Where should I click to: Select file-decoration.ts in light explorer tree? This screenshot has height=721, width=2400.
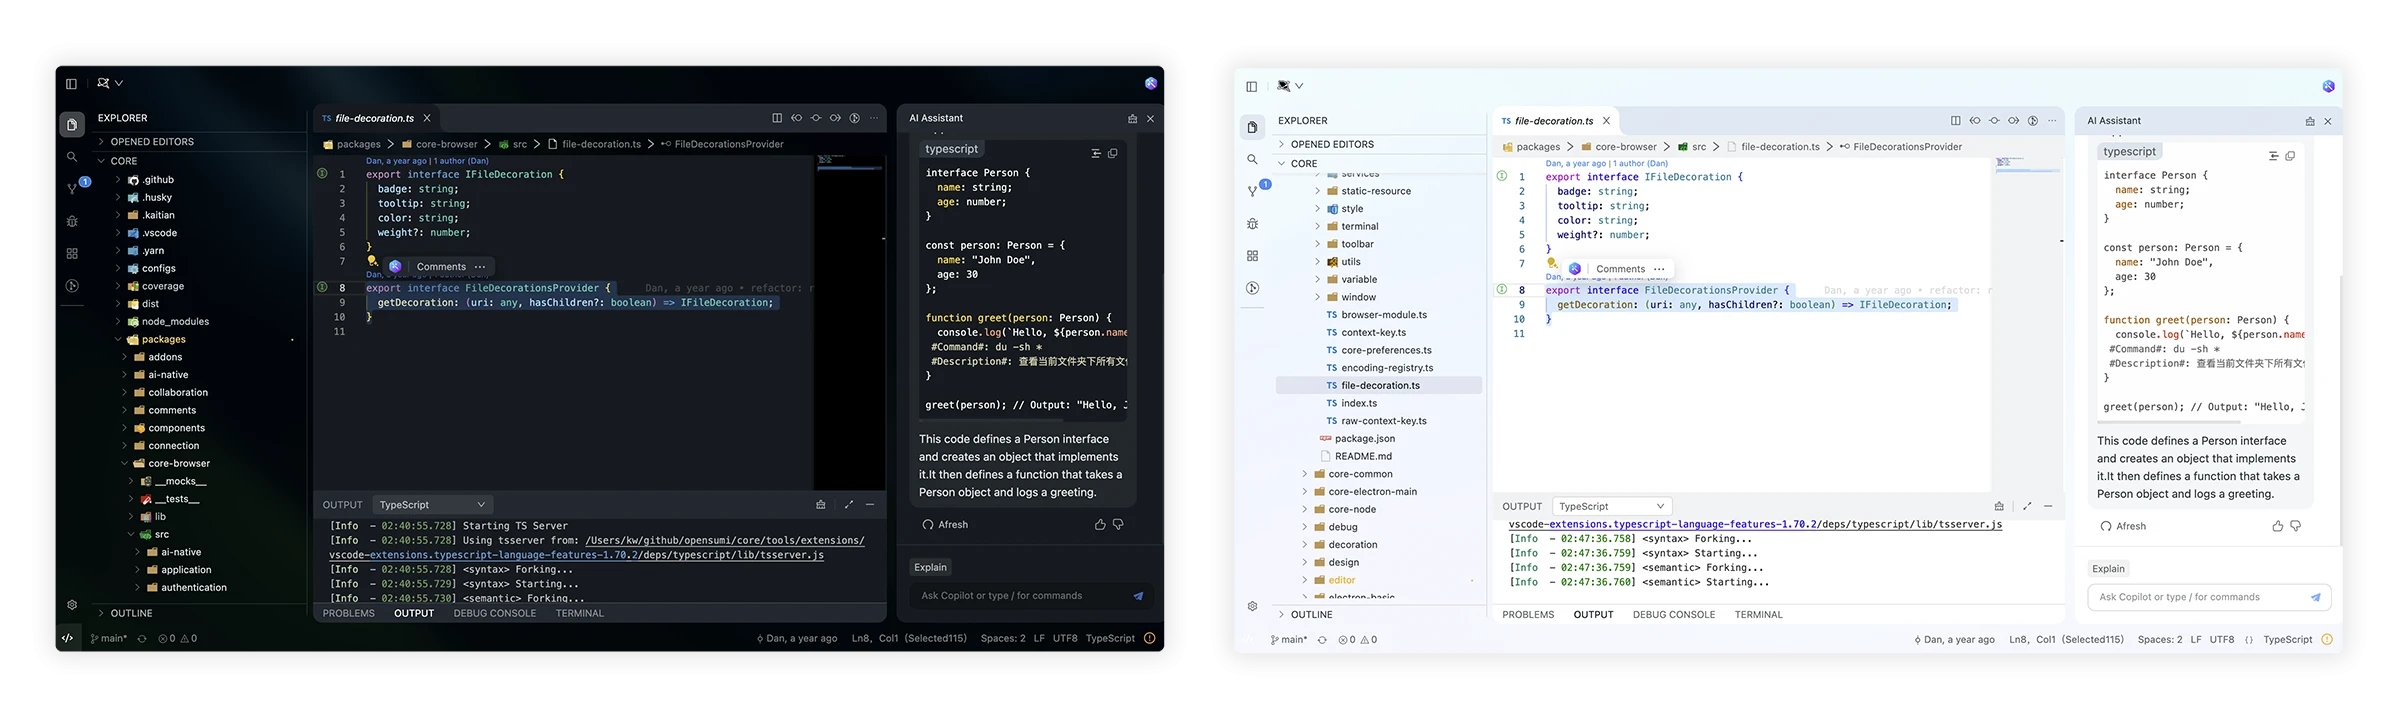pyautogui.click(x=1379, y=386)
